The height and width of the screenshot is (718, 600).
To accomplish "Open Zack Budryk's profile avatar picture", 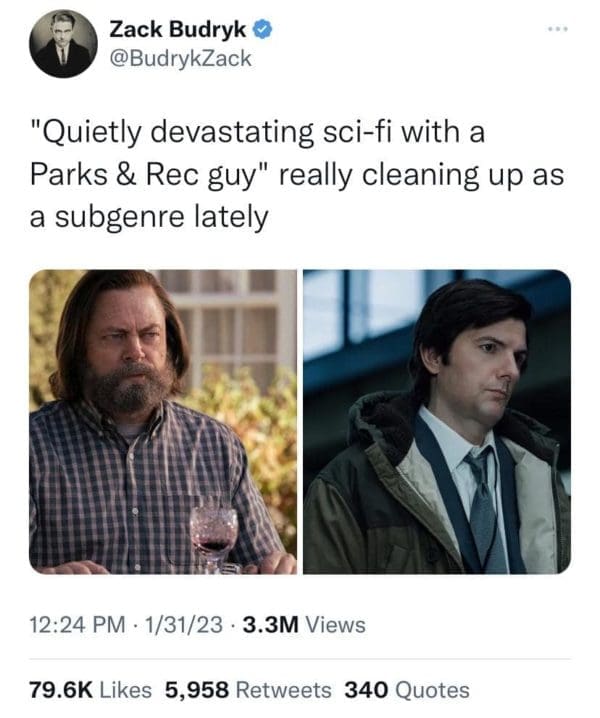I will 63,43.
